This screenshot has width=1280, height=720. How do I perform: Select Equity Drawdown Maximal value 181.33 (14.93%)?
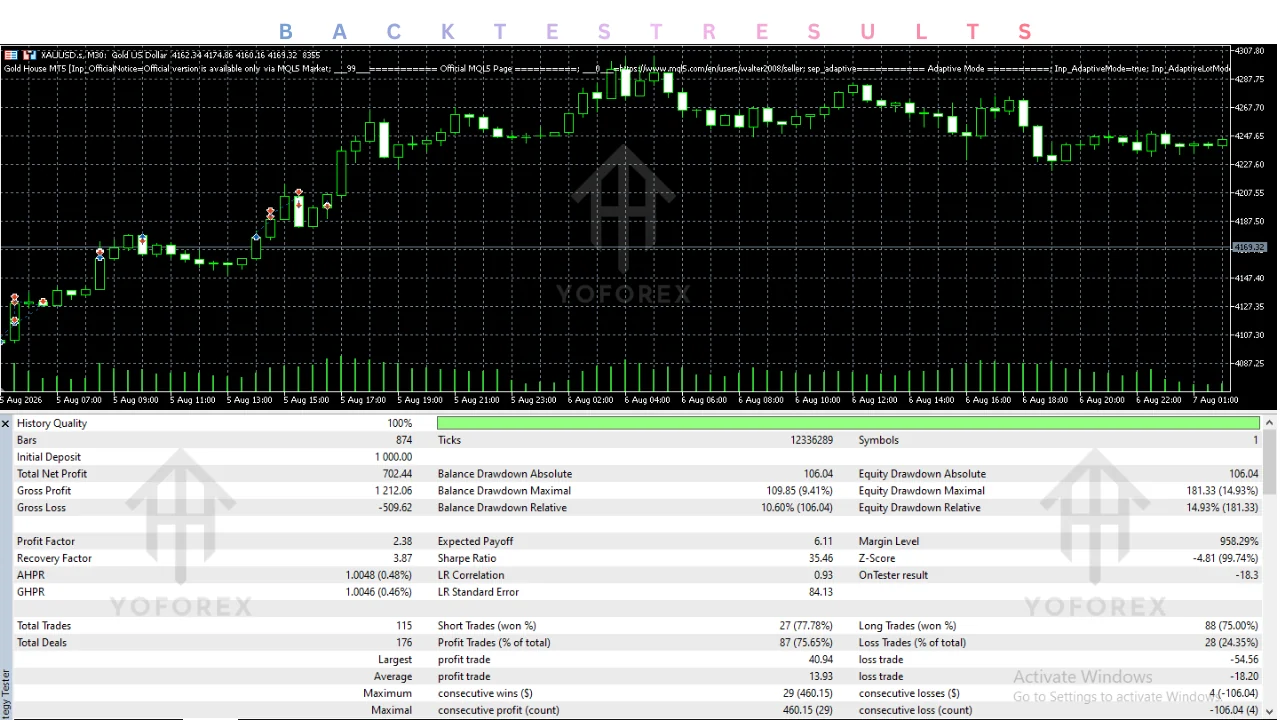[x=1222, y=492]
